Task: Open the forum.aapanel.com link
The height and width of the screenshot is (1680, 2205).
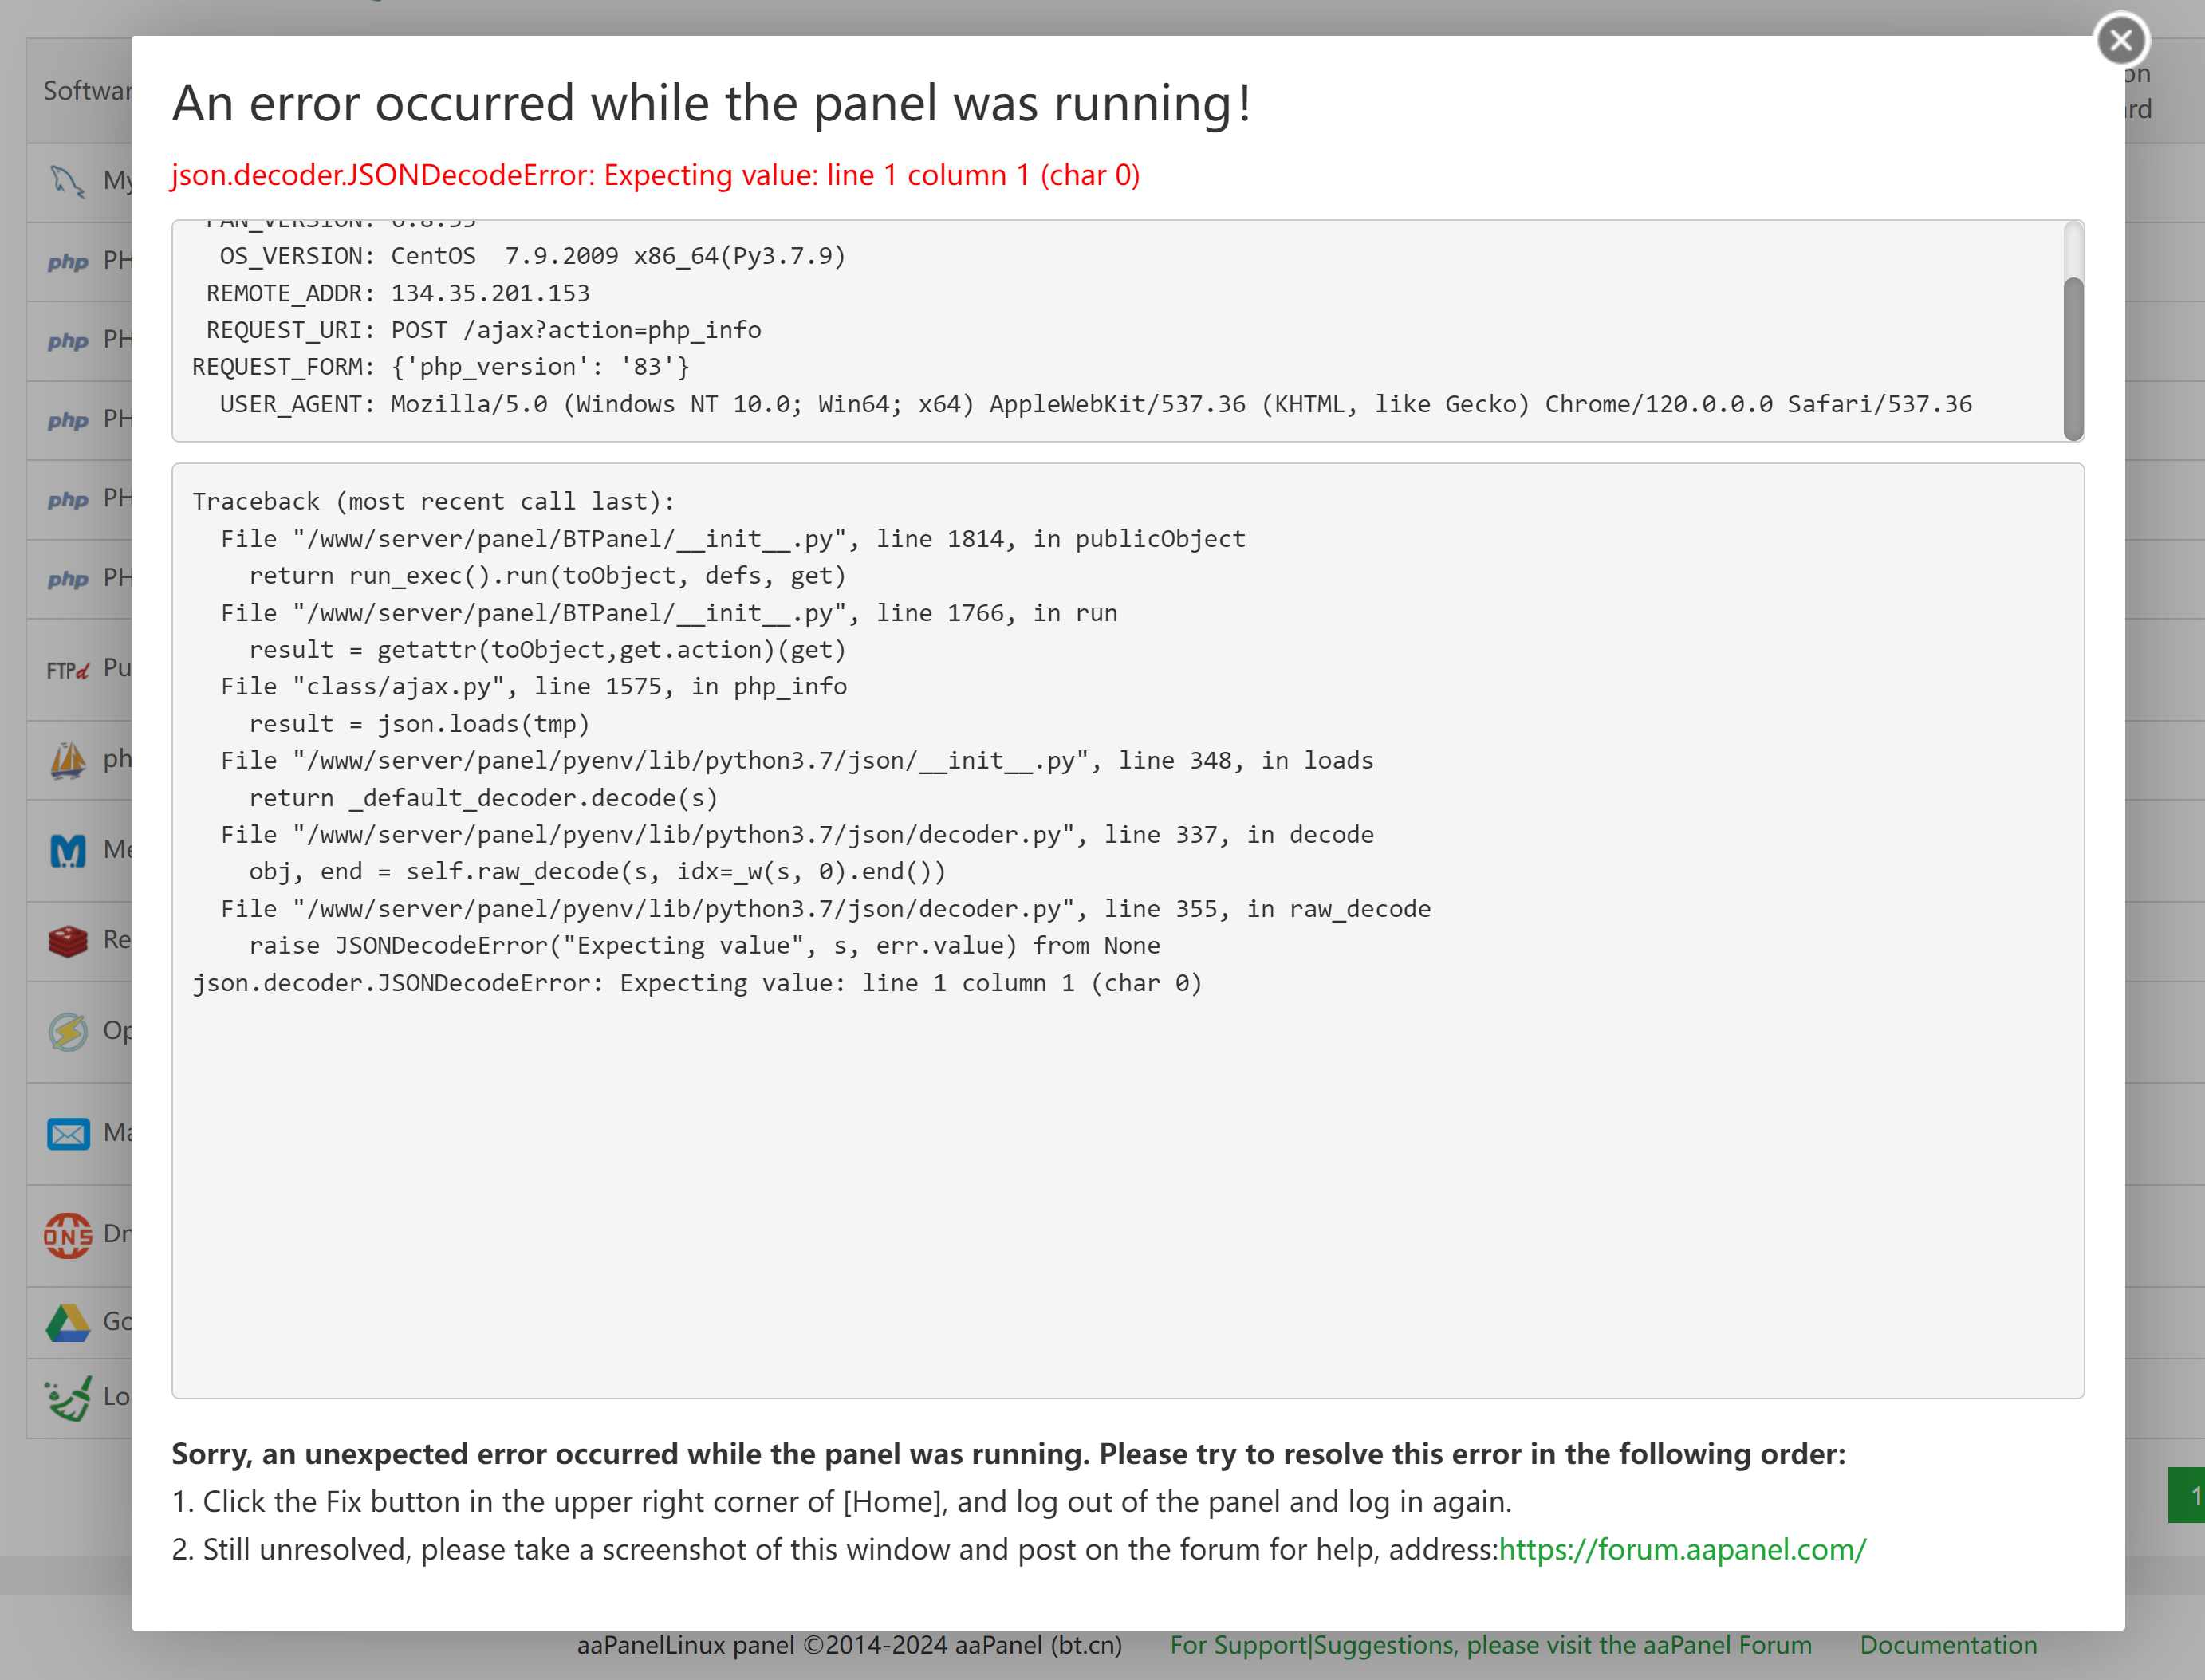Action: coord(1681,1549)
